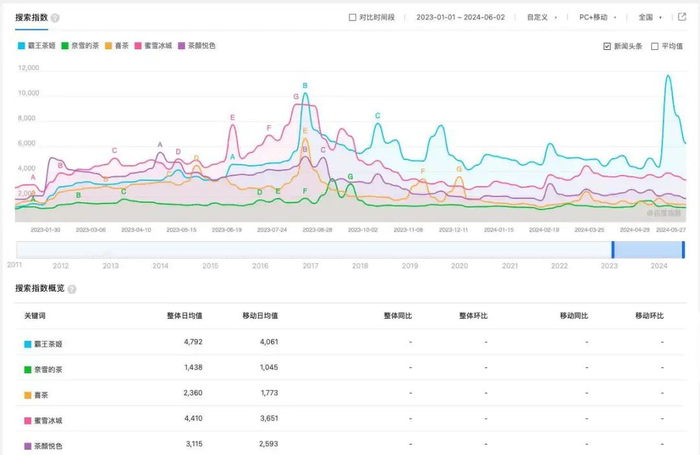
Task: Toggle the 奈雪的茶 green legend item
Action: click(80, 46)
